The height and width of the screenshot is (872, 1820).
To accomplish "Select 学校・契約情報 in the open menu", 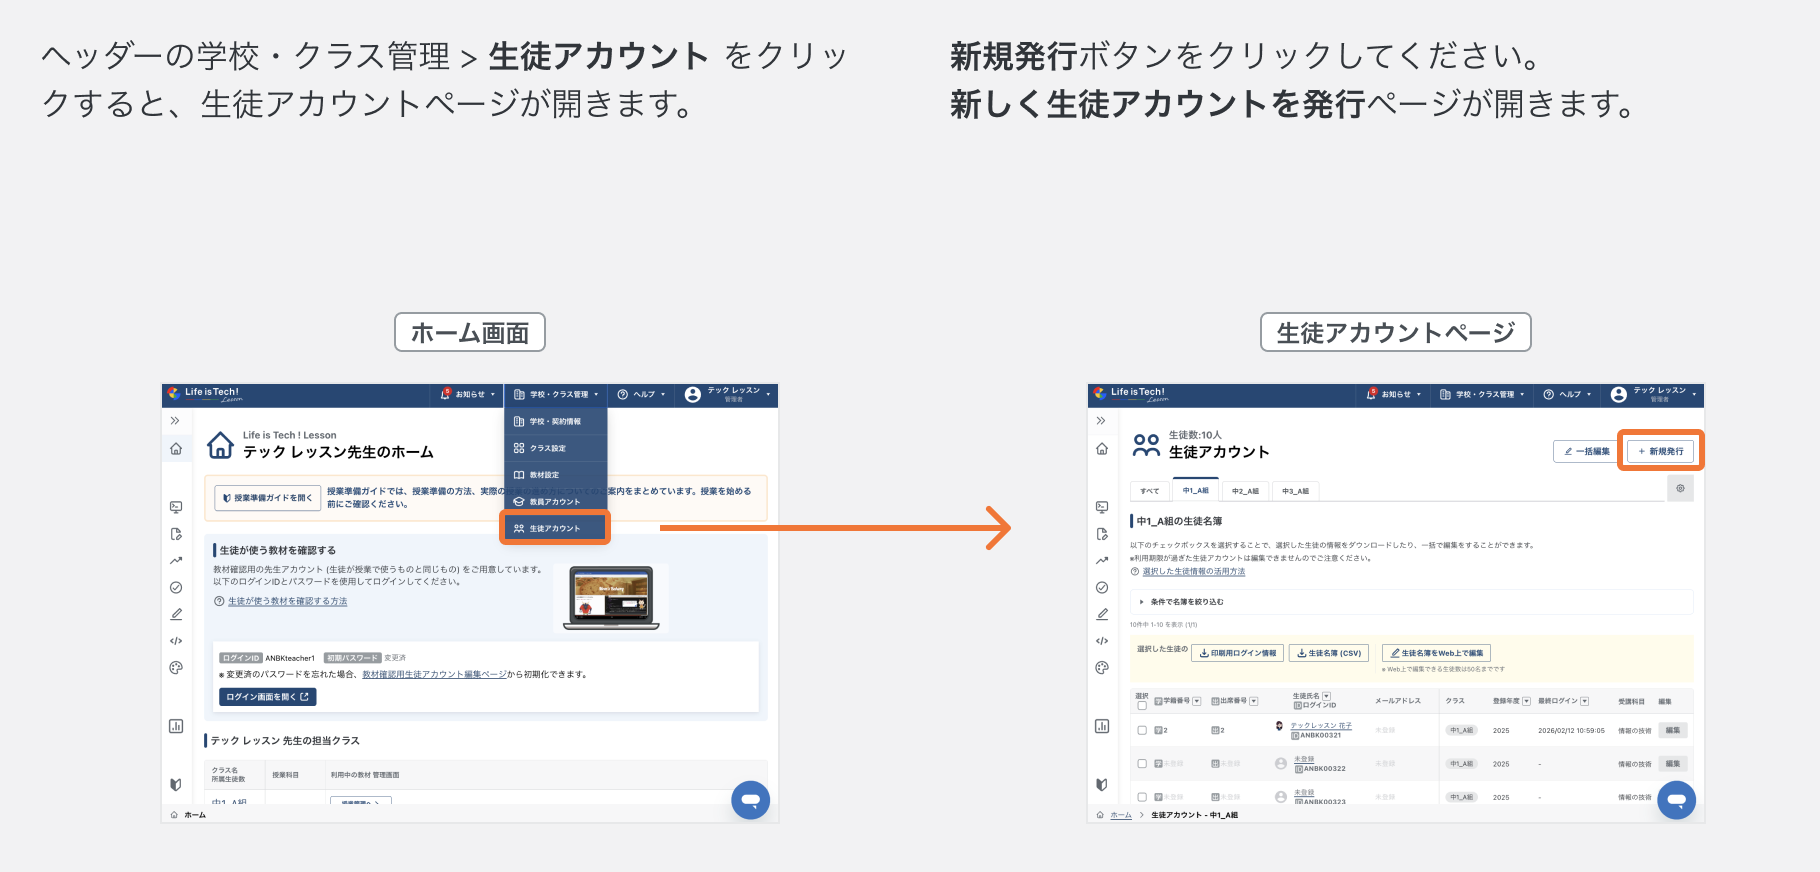I will 556,422.
